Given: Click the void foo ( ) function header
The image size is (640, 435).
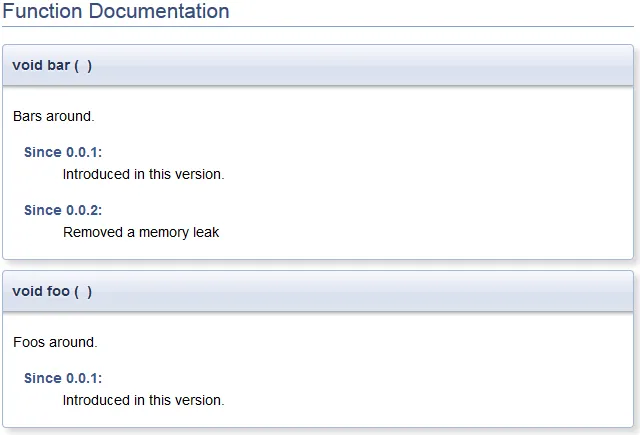Looking at the screenshot, I should [x=318, y=291].
